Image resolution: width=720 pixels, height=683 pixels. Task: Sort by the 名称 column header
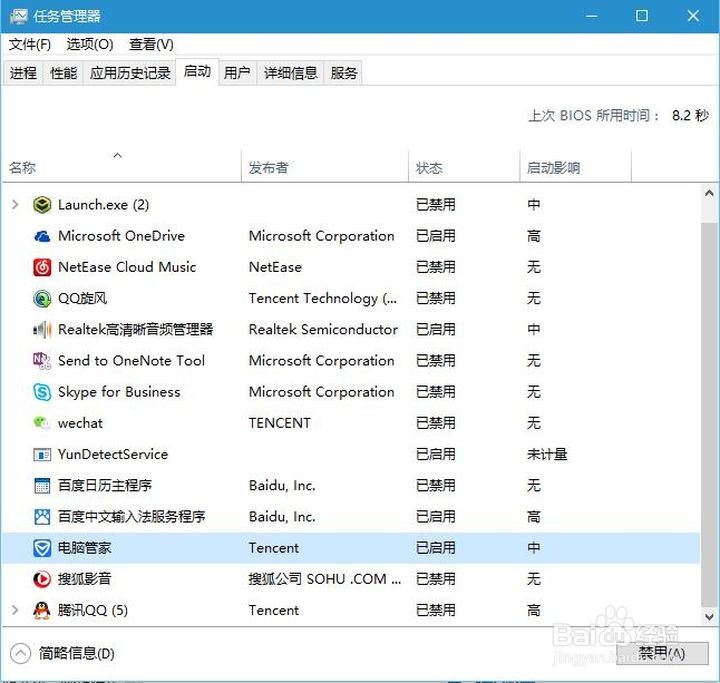pos(121,167)
